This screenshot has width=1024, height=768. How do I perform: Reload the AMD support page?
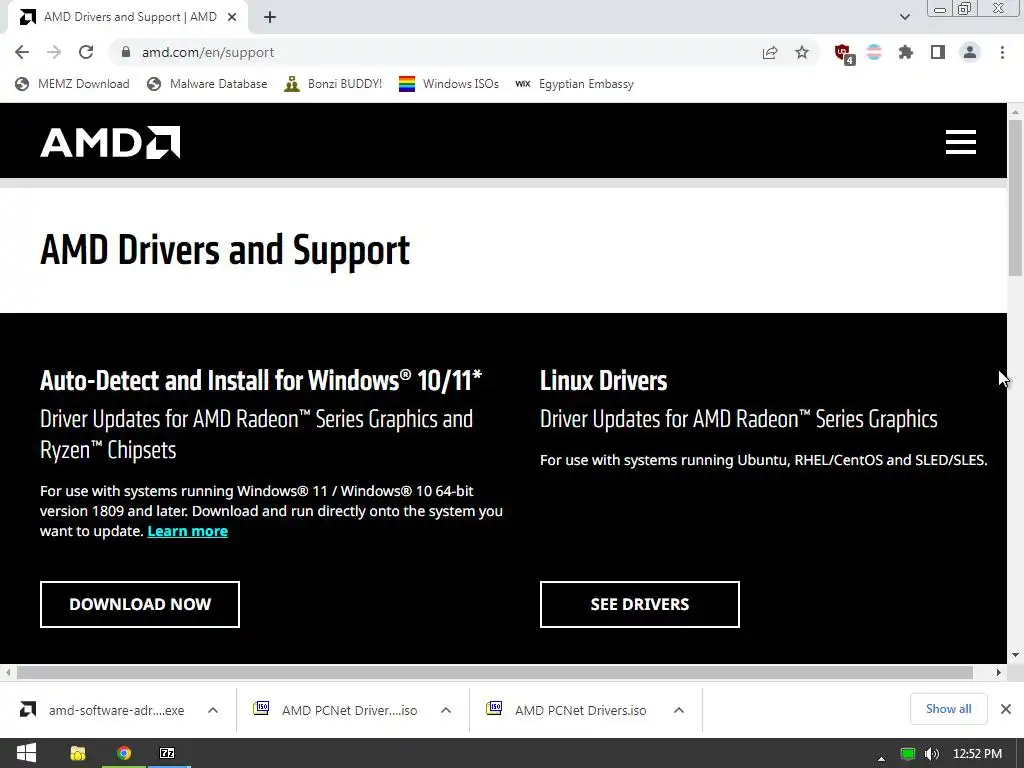coord(86,52)
